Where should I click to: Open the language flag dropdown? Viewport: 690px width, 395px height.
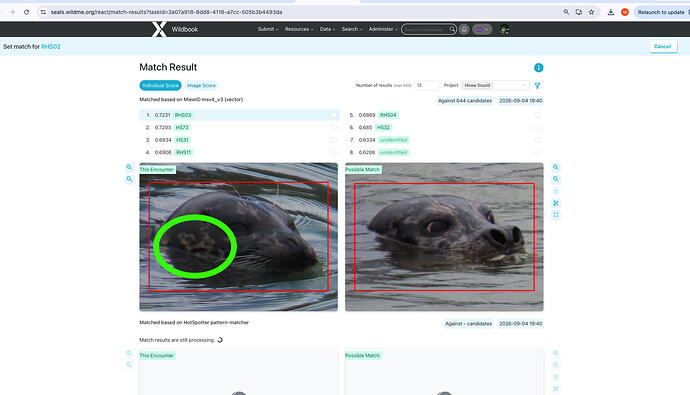tap(482, 29)
